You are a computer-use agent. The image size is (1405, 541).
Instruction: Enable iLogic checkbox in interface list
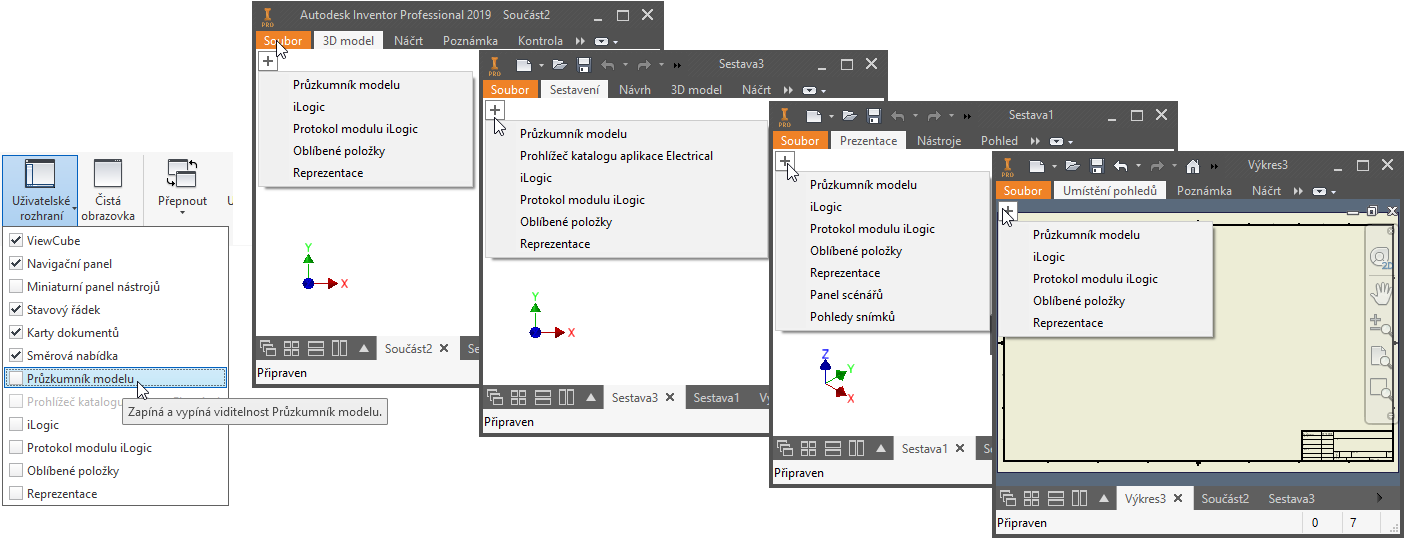coord(16,425)
